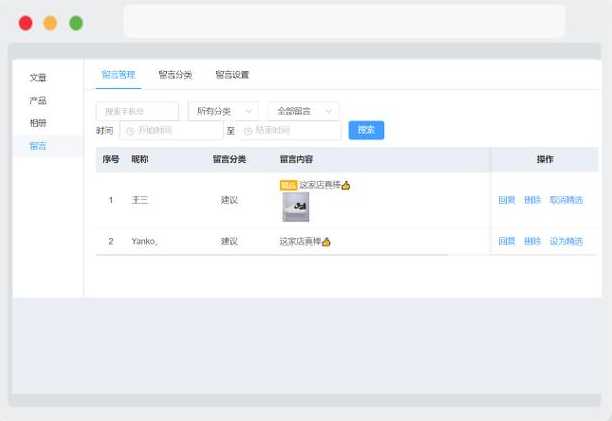Click the 昵称 column header

pyautogui.click(x=140, y=159)
